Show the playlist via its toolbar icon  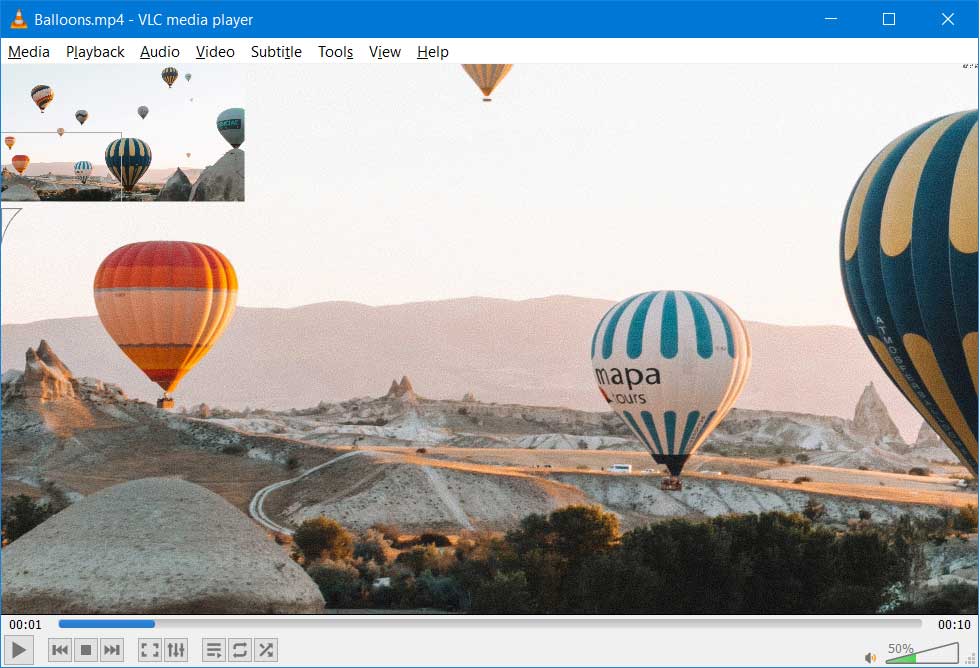pyautogui.click(x=213, y=649)
